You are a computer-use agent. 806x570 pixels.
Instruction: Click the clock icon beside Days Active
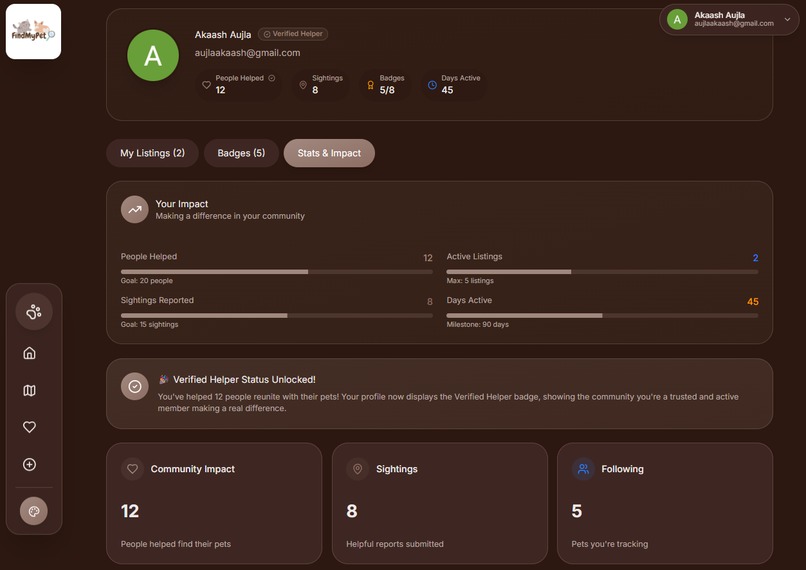pos(432,85)
